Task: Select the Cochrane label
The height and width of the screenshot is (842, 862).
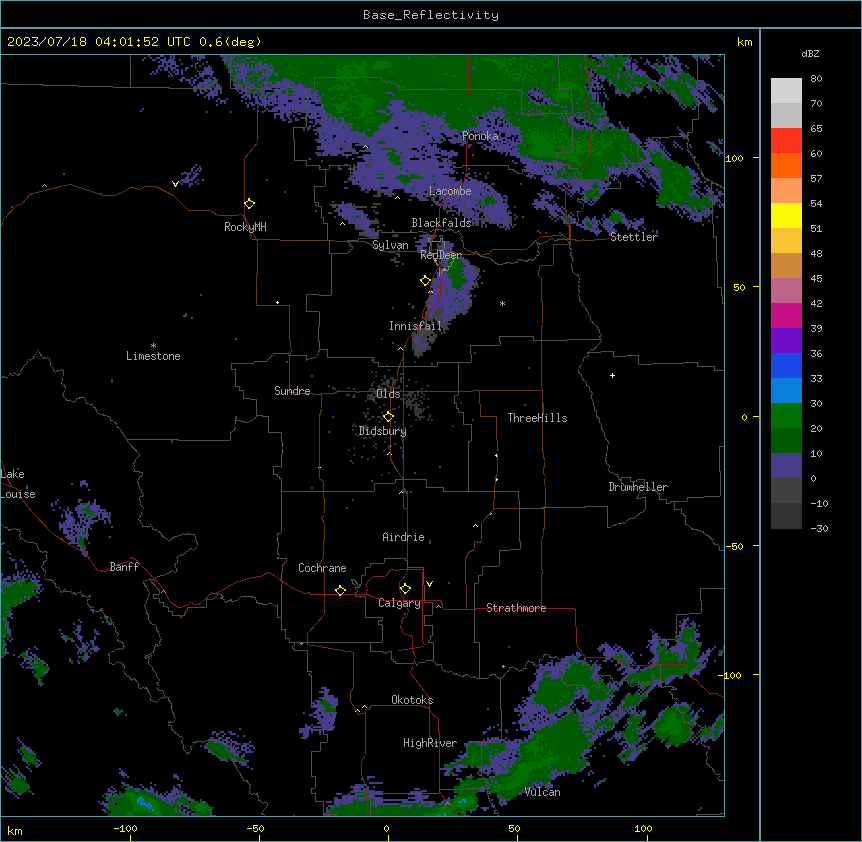Action: click(322, 568)
